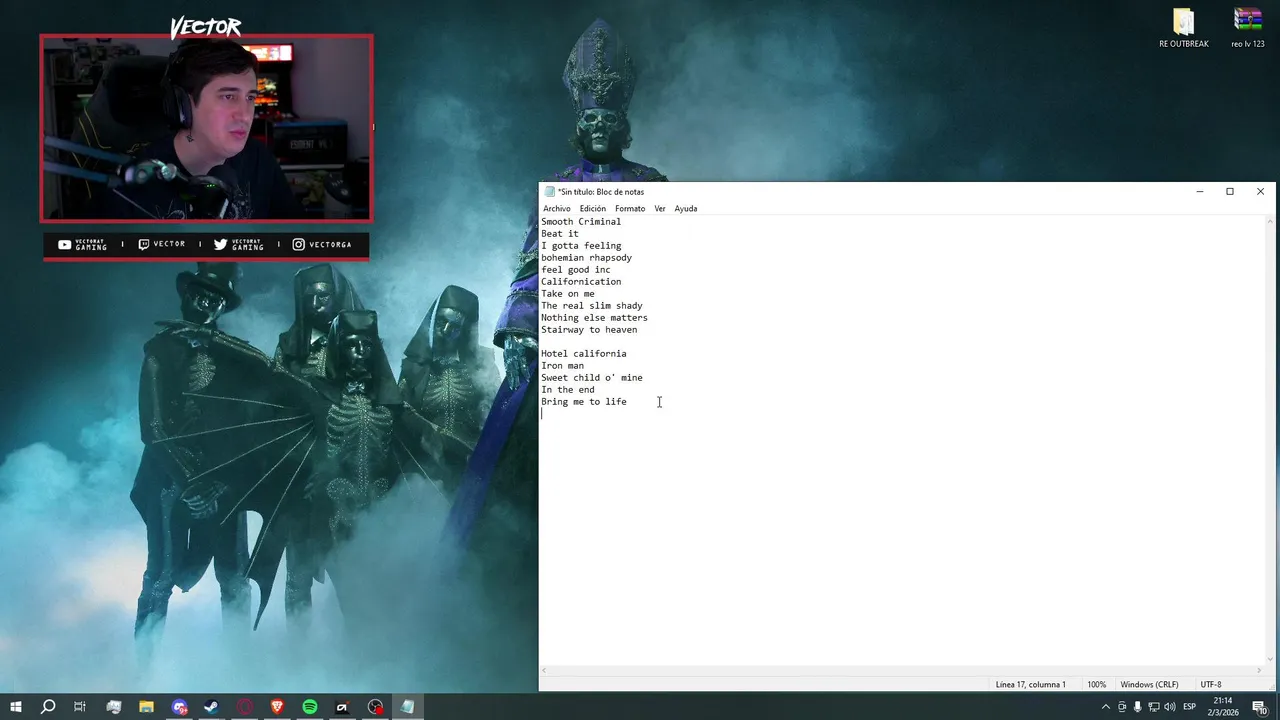
Task: Open the volume speaker tray icon
Action: pos(1169,707)
